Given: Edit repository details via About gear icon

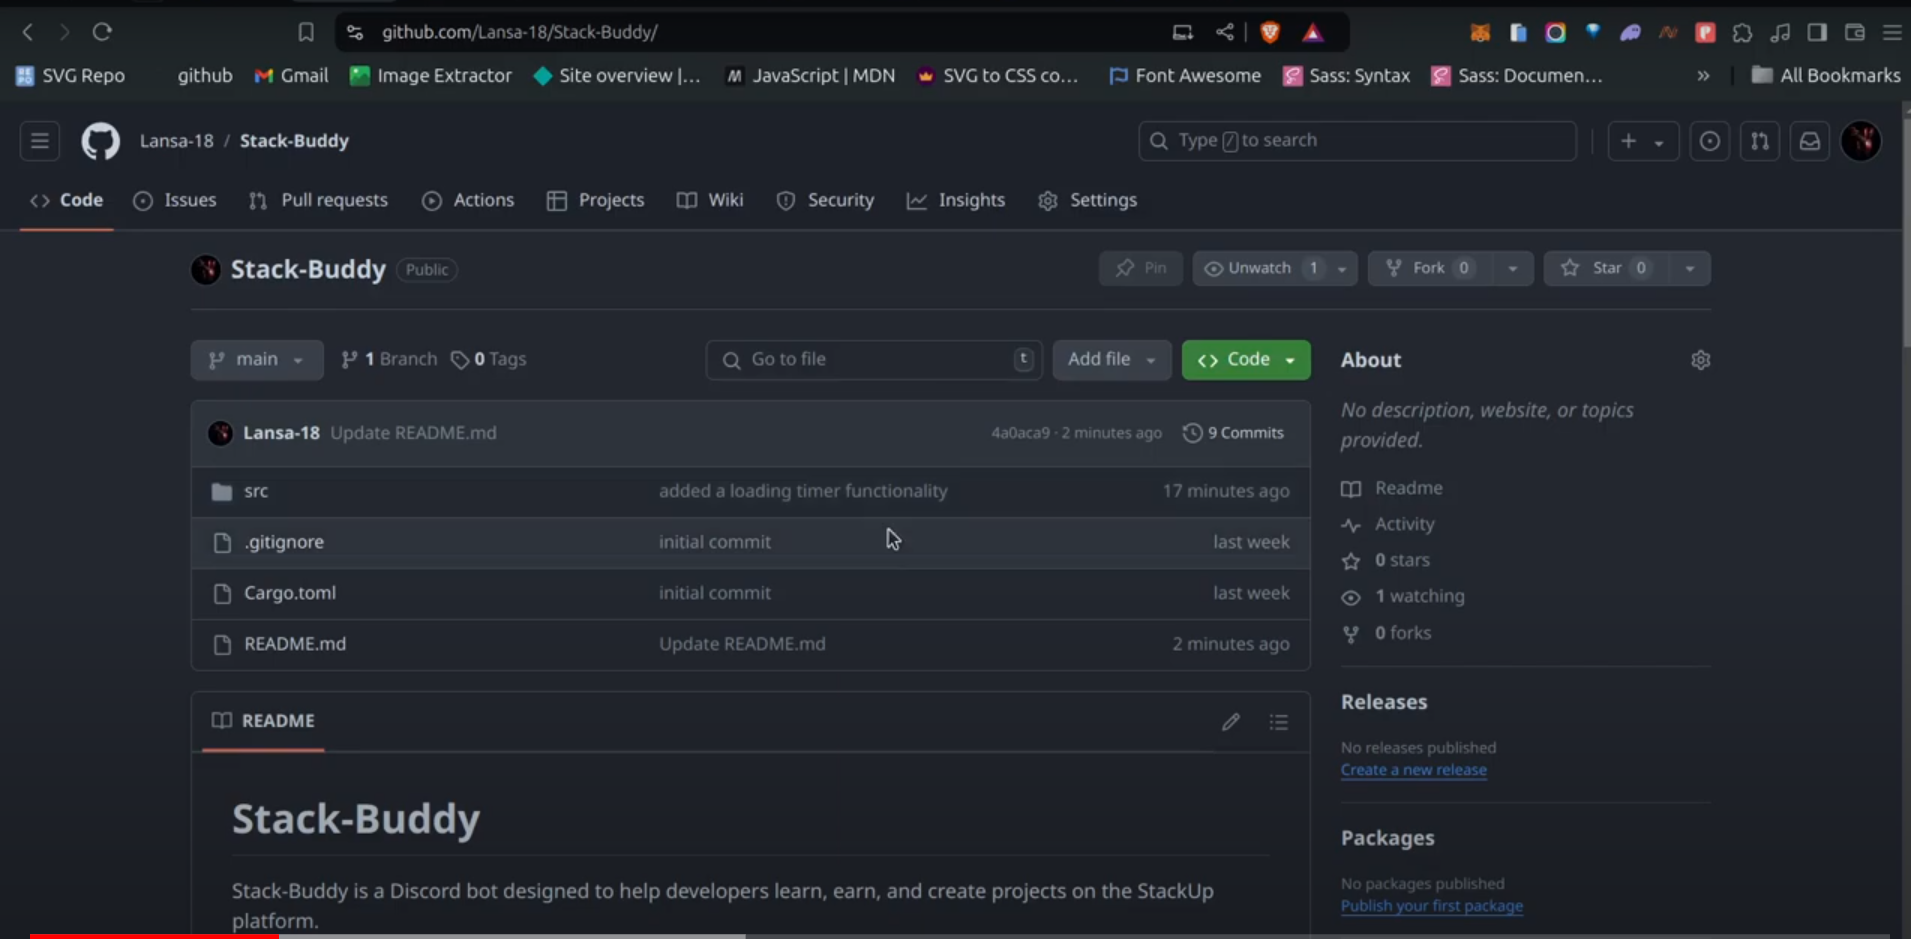Looking at the screenshot, I should [1701, 360].
